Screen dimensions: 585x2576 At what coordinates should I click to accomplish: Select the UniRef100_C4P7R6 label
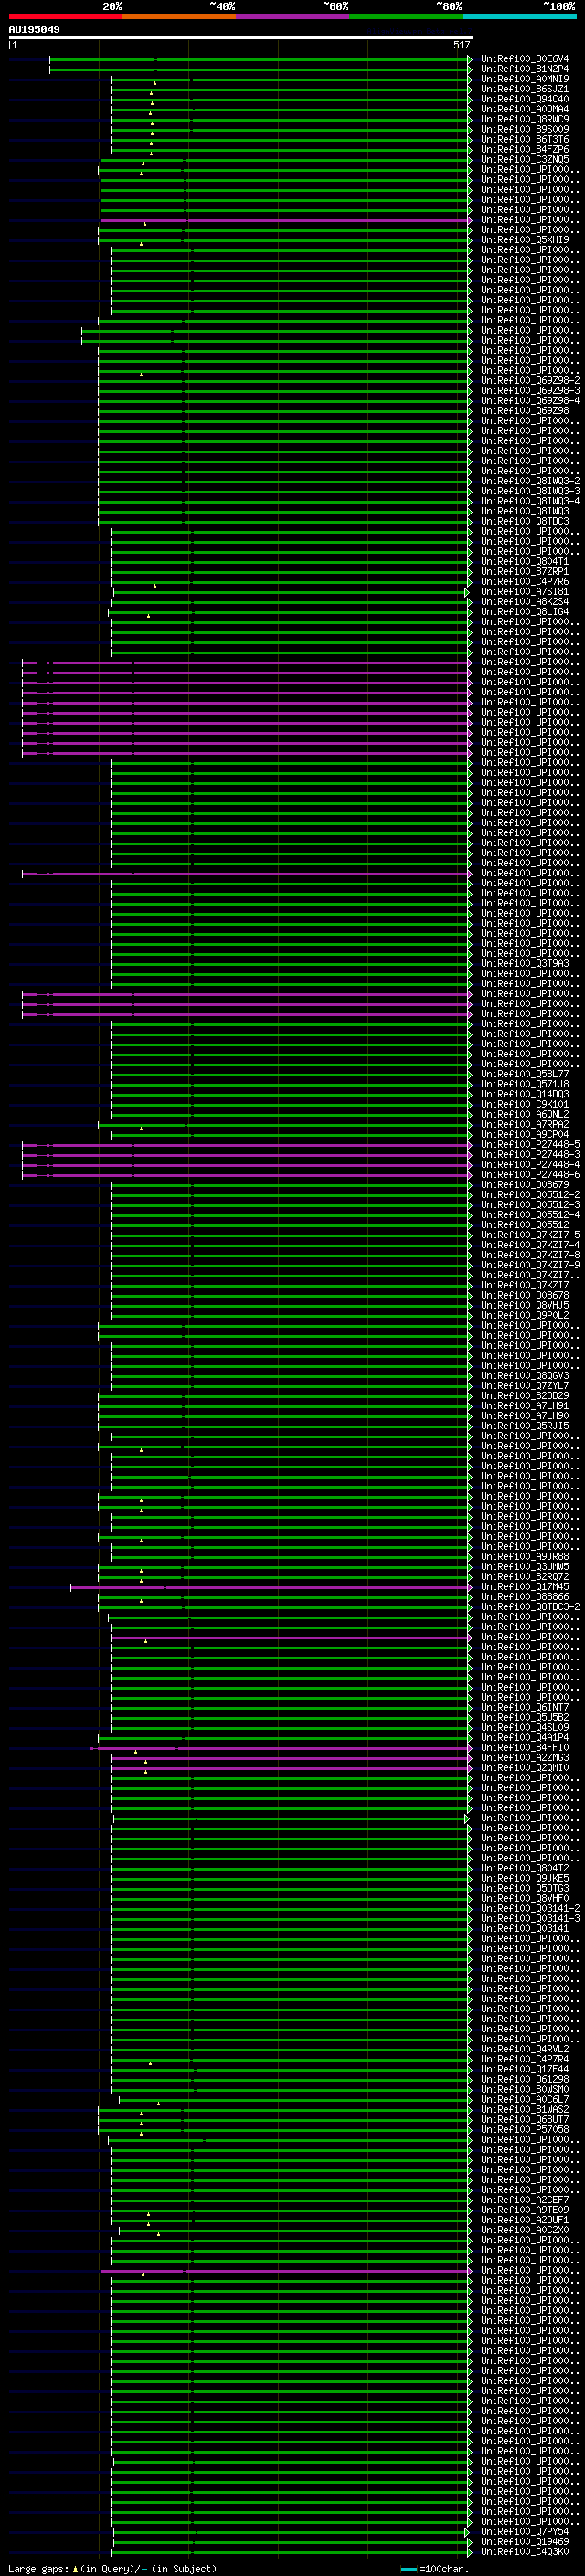pos(525,581)
